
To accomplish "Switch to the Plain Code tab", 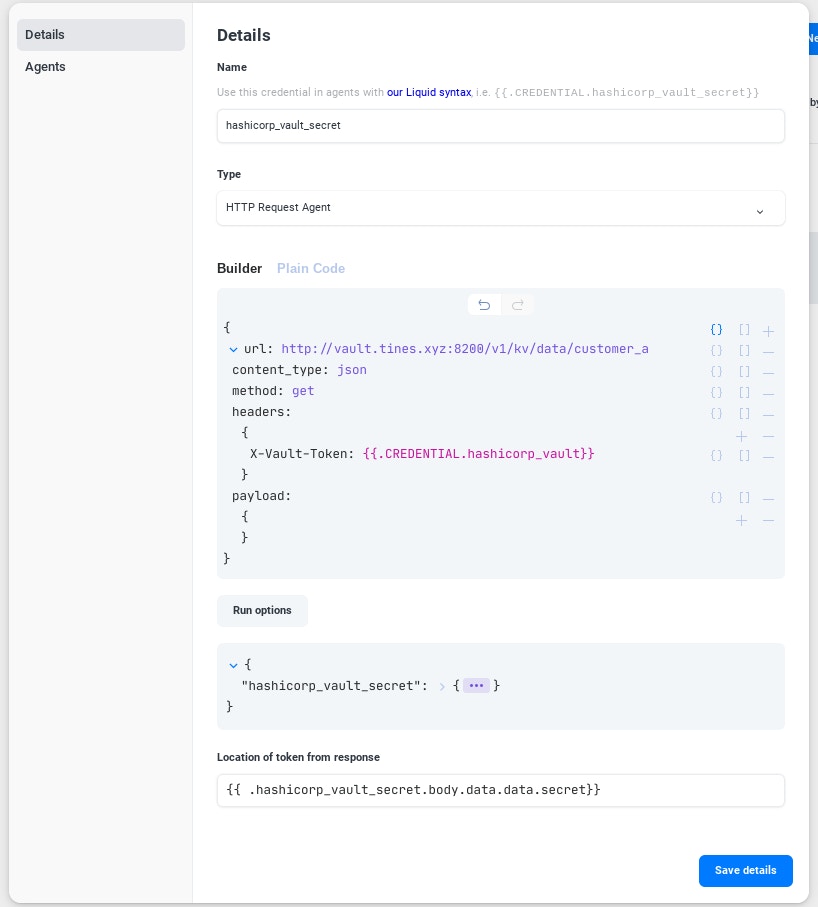I will [x=311, y=268].
